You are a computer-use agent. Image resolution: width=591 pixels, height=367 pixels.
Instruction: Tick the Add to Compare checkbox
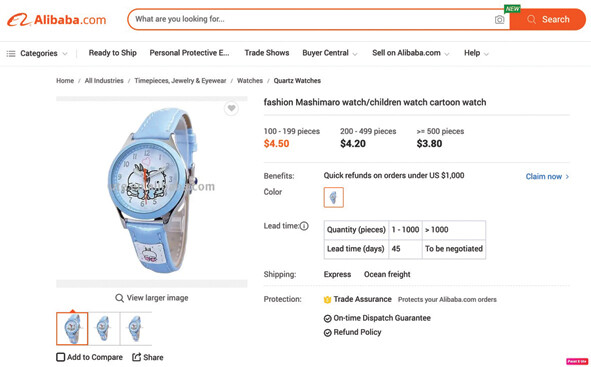click(60, 357)
